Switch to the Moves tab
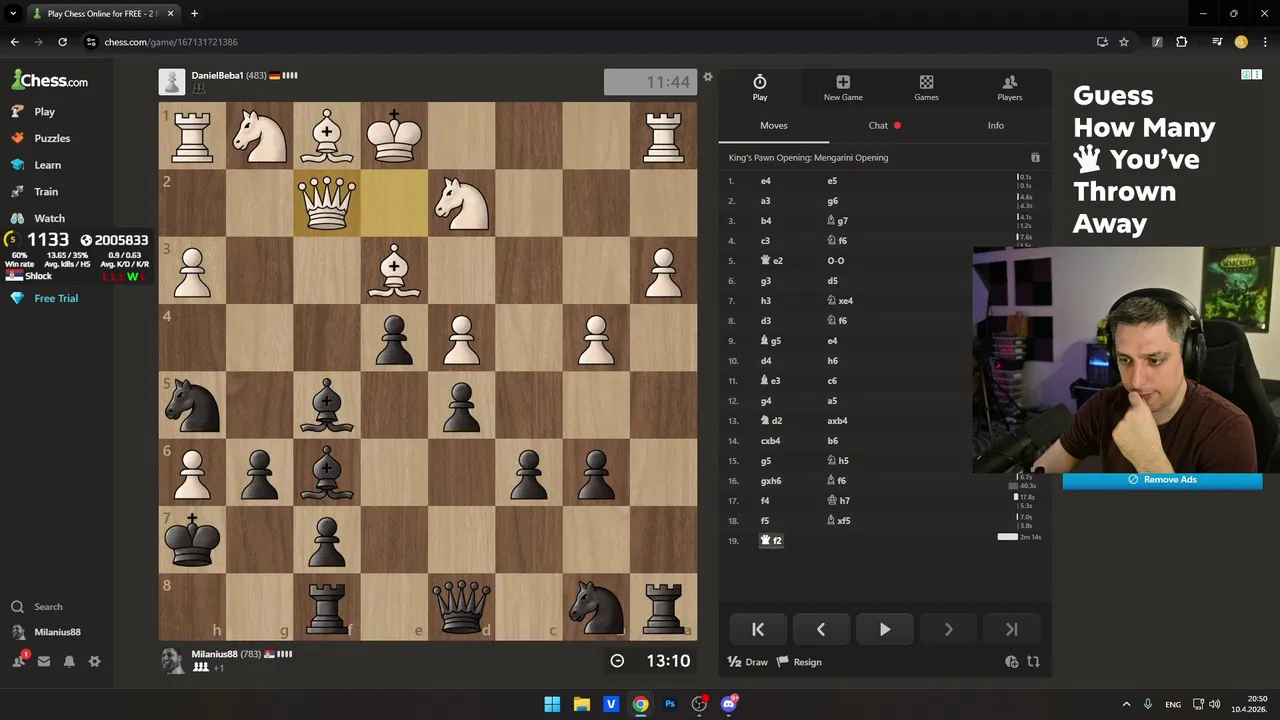 point(774,126)
